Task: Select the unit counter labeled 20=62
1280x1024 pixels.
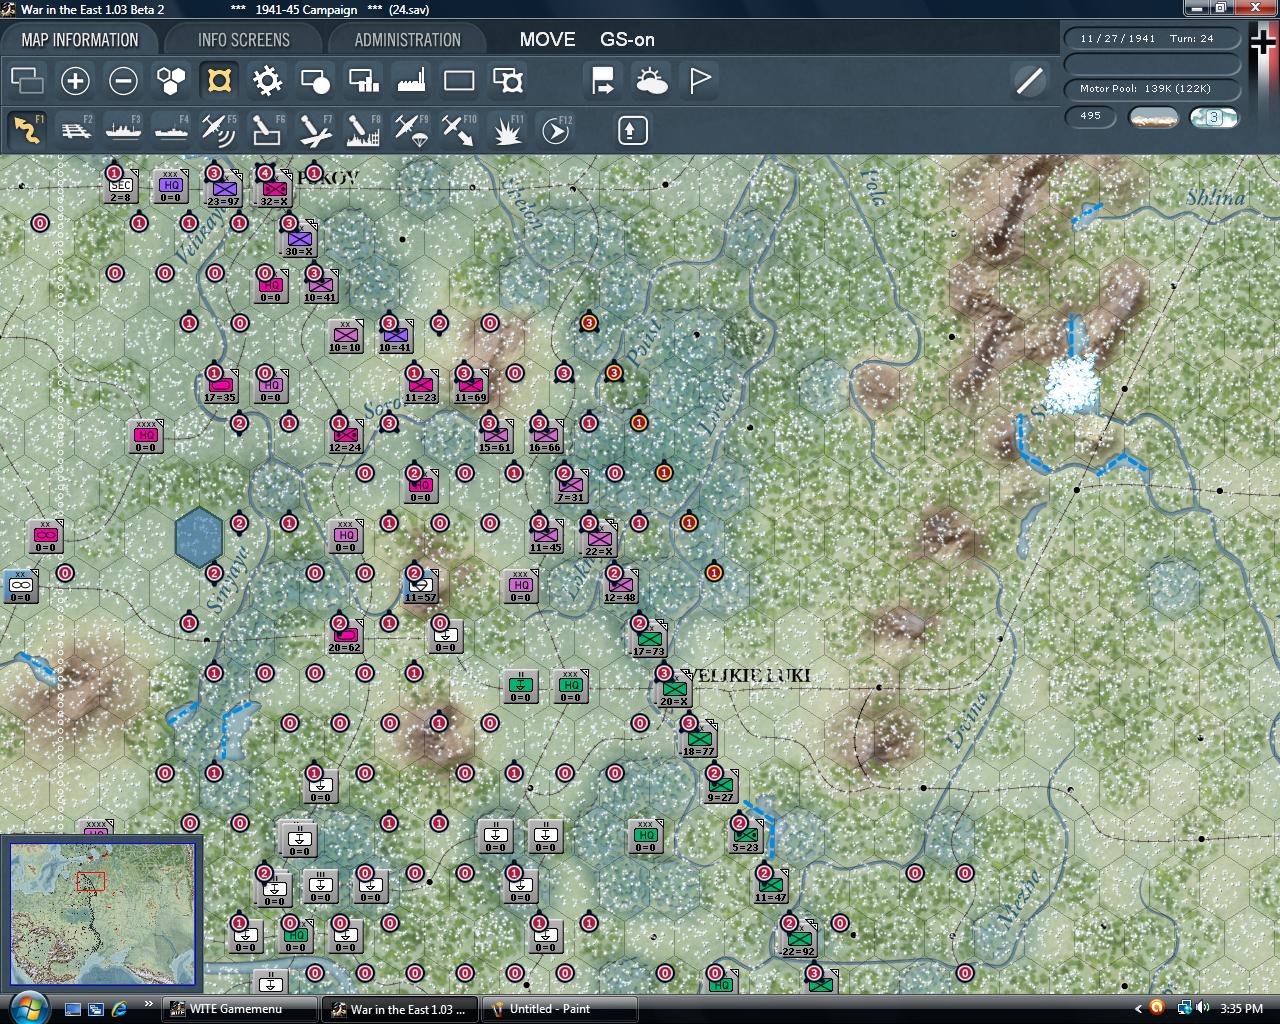Action: coord(345,637)
